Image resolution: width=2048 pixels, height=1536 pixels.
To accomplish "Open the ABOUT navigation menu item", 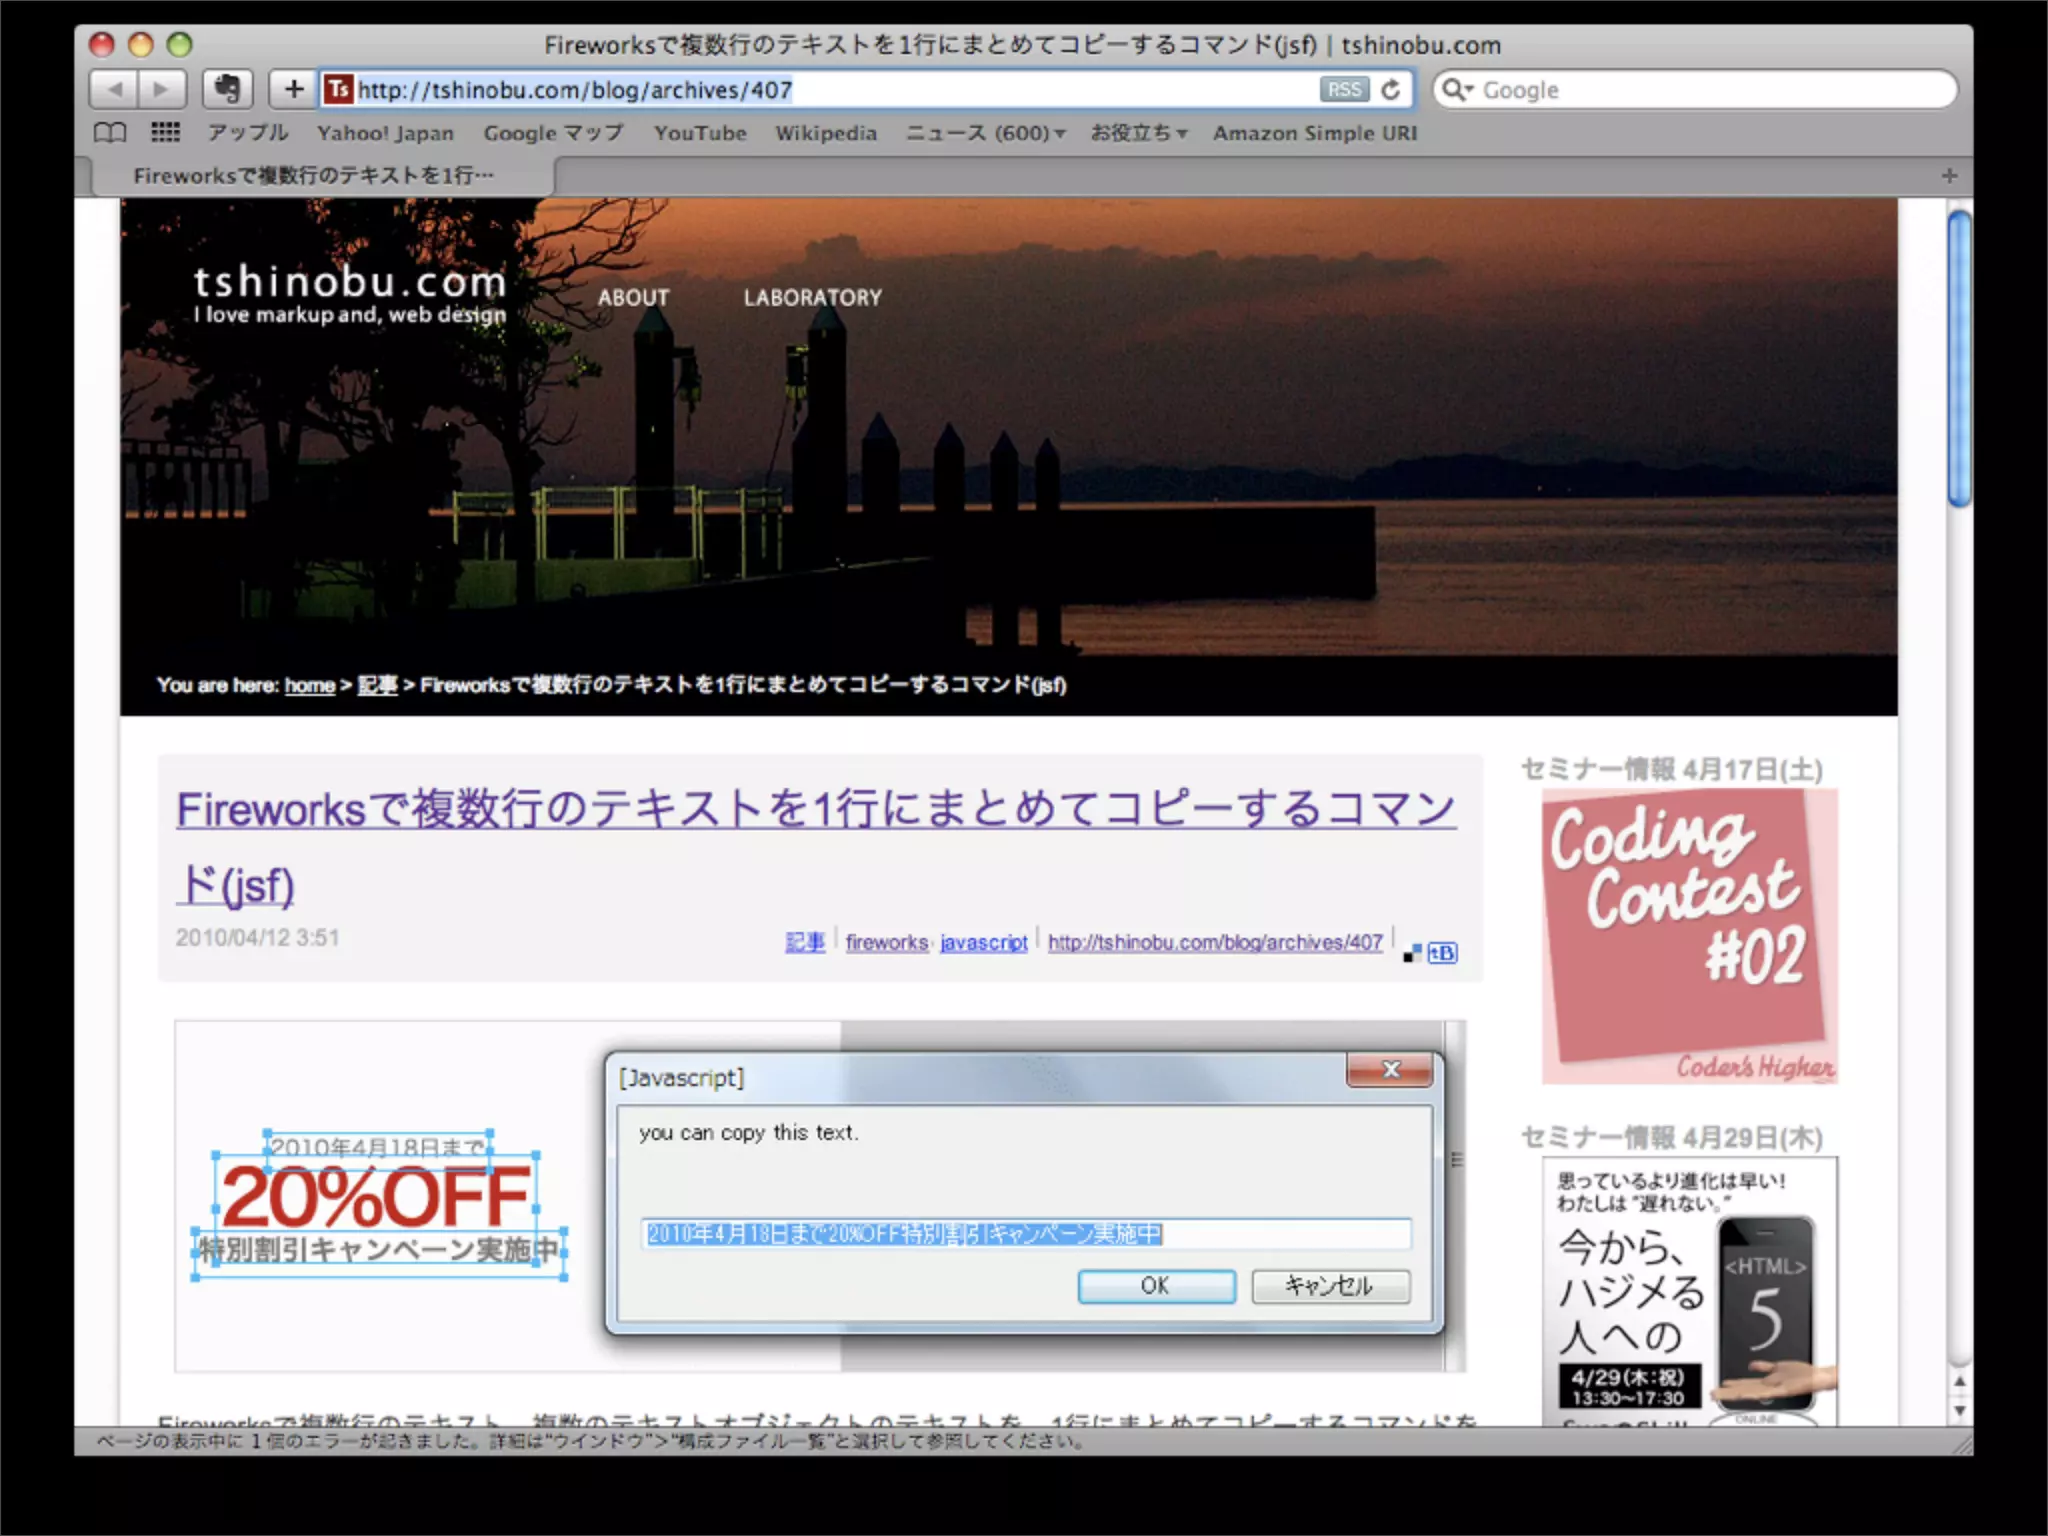I will (x=633, y=297).
